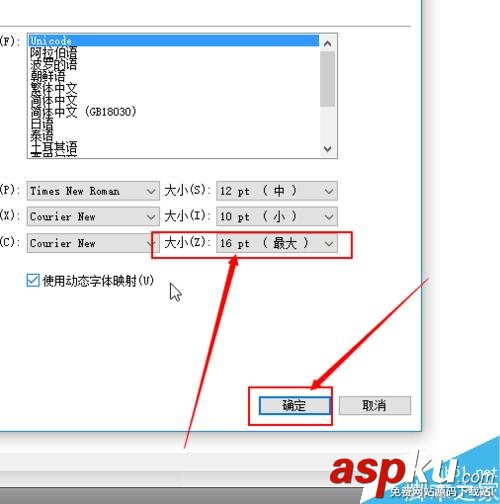
Task: Click the list scroll down arrow
Action: click(x=328, y=149)
